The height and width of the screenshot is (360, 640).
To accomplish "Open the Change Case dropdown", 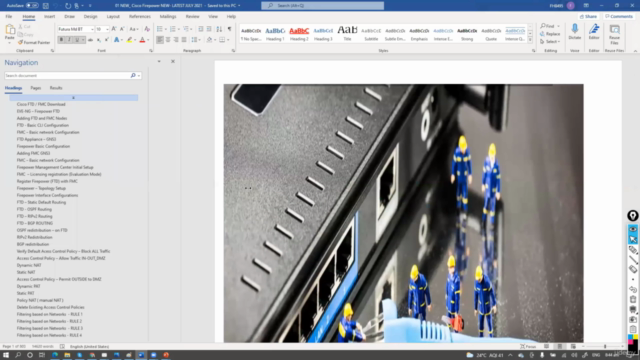I will tap(133, 29).
